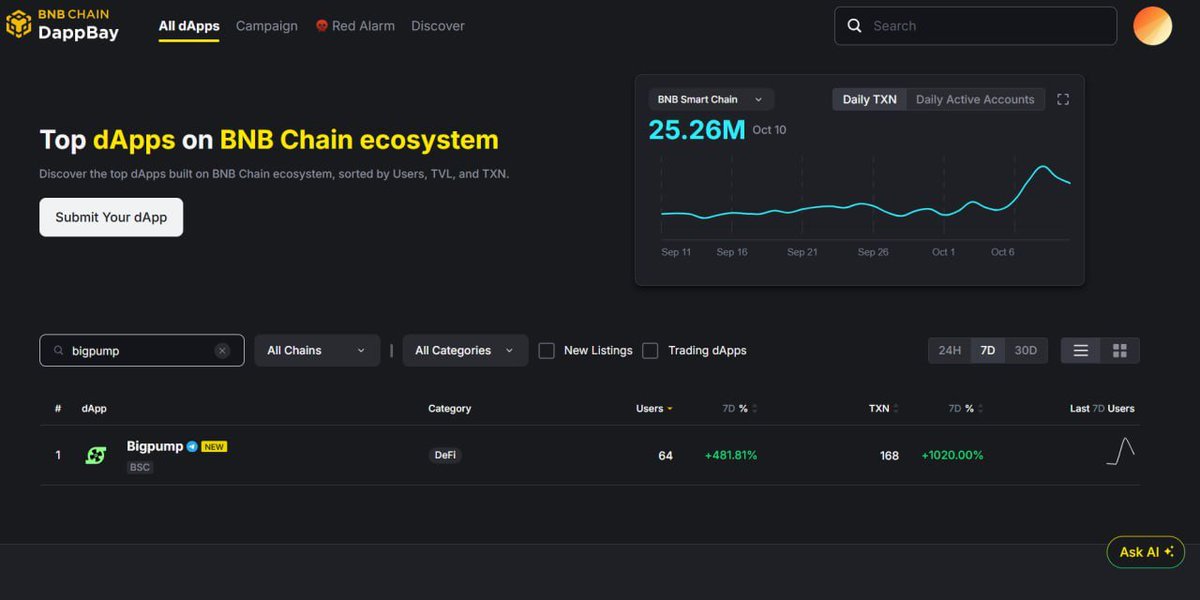Click the Red Alarm skull icon
Image resolution: width=1200 pixels, height=600 pixels.
click(322, 26)
